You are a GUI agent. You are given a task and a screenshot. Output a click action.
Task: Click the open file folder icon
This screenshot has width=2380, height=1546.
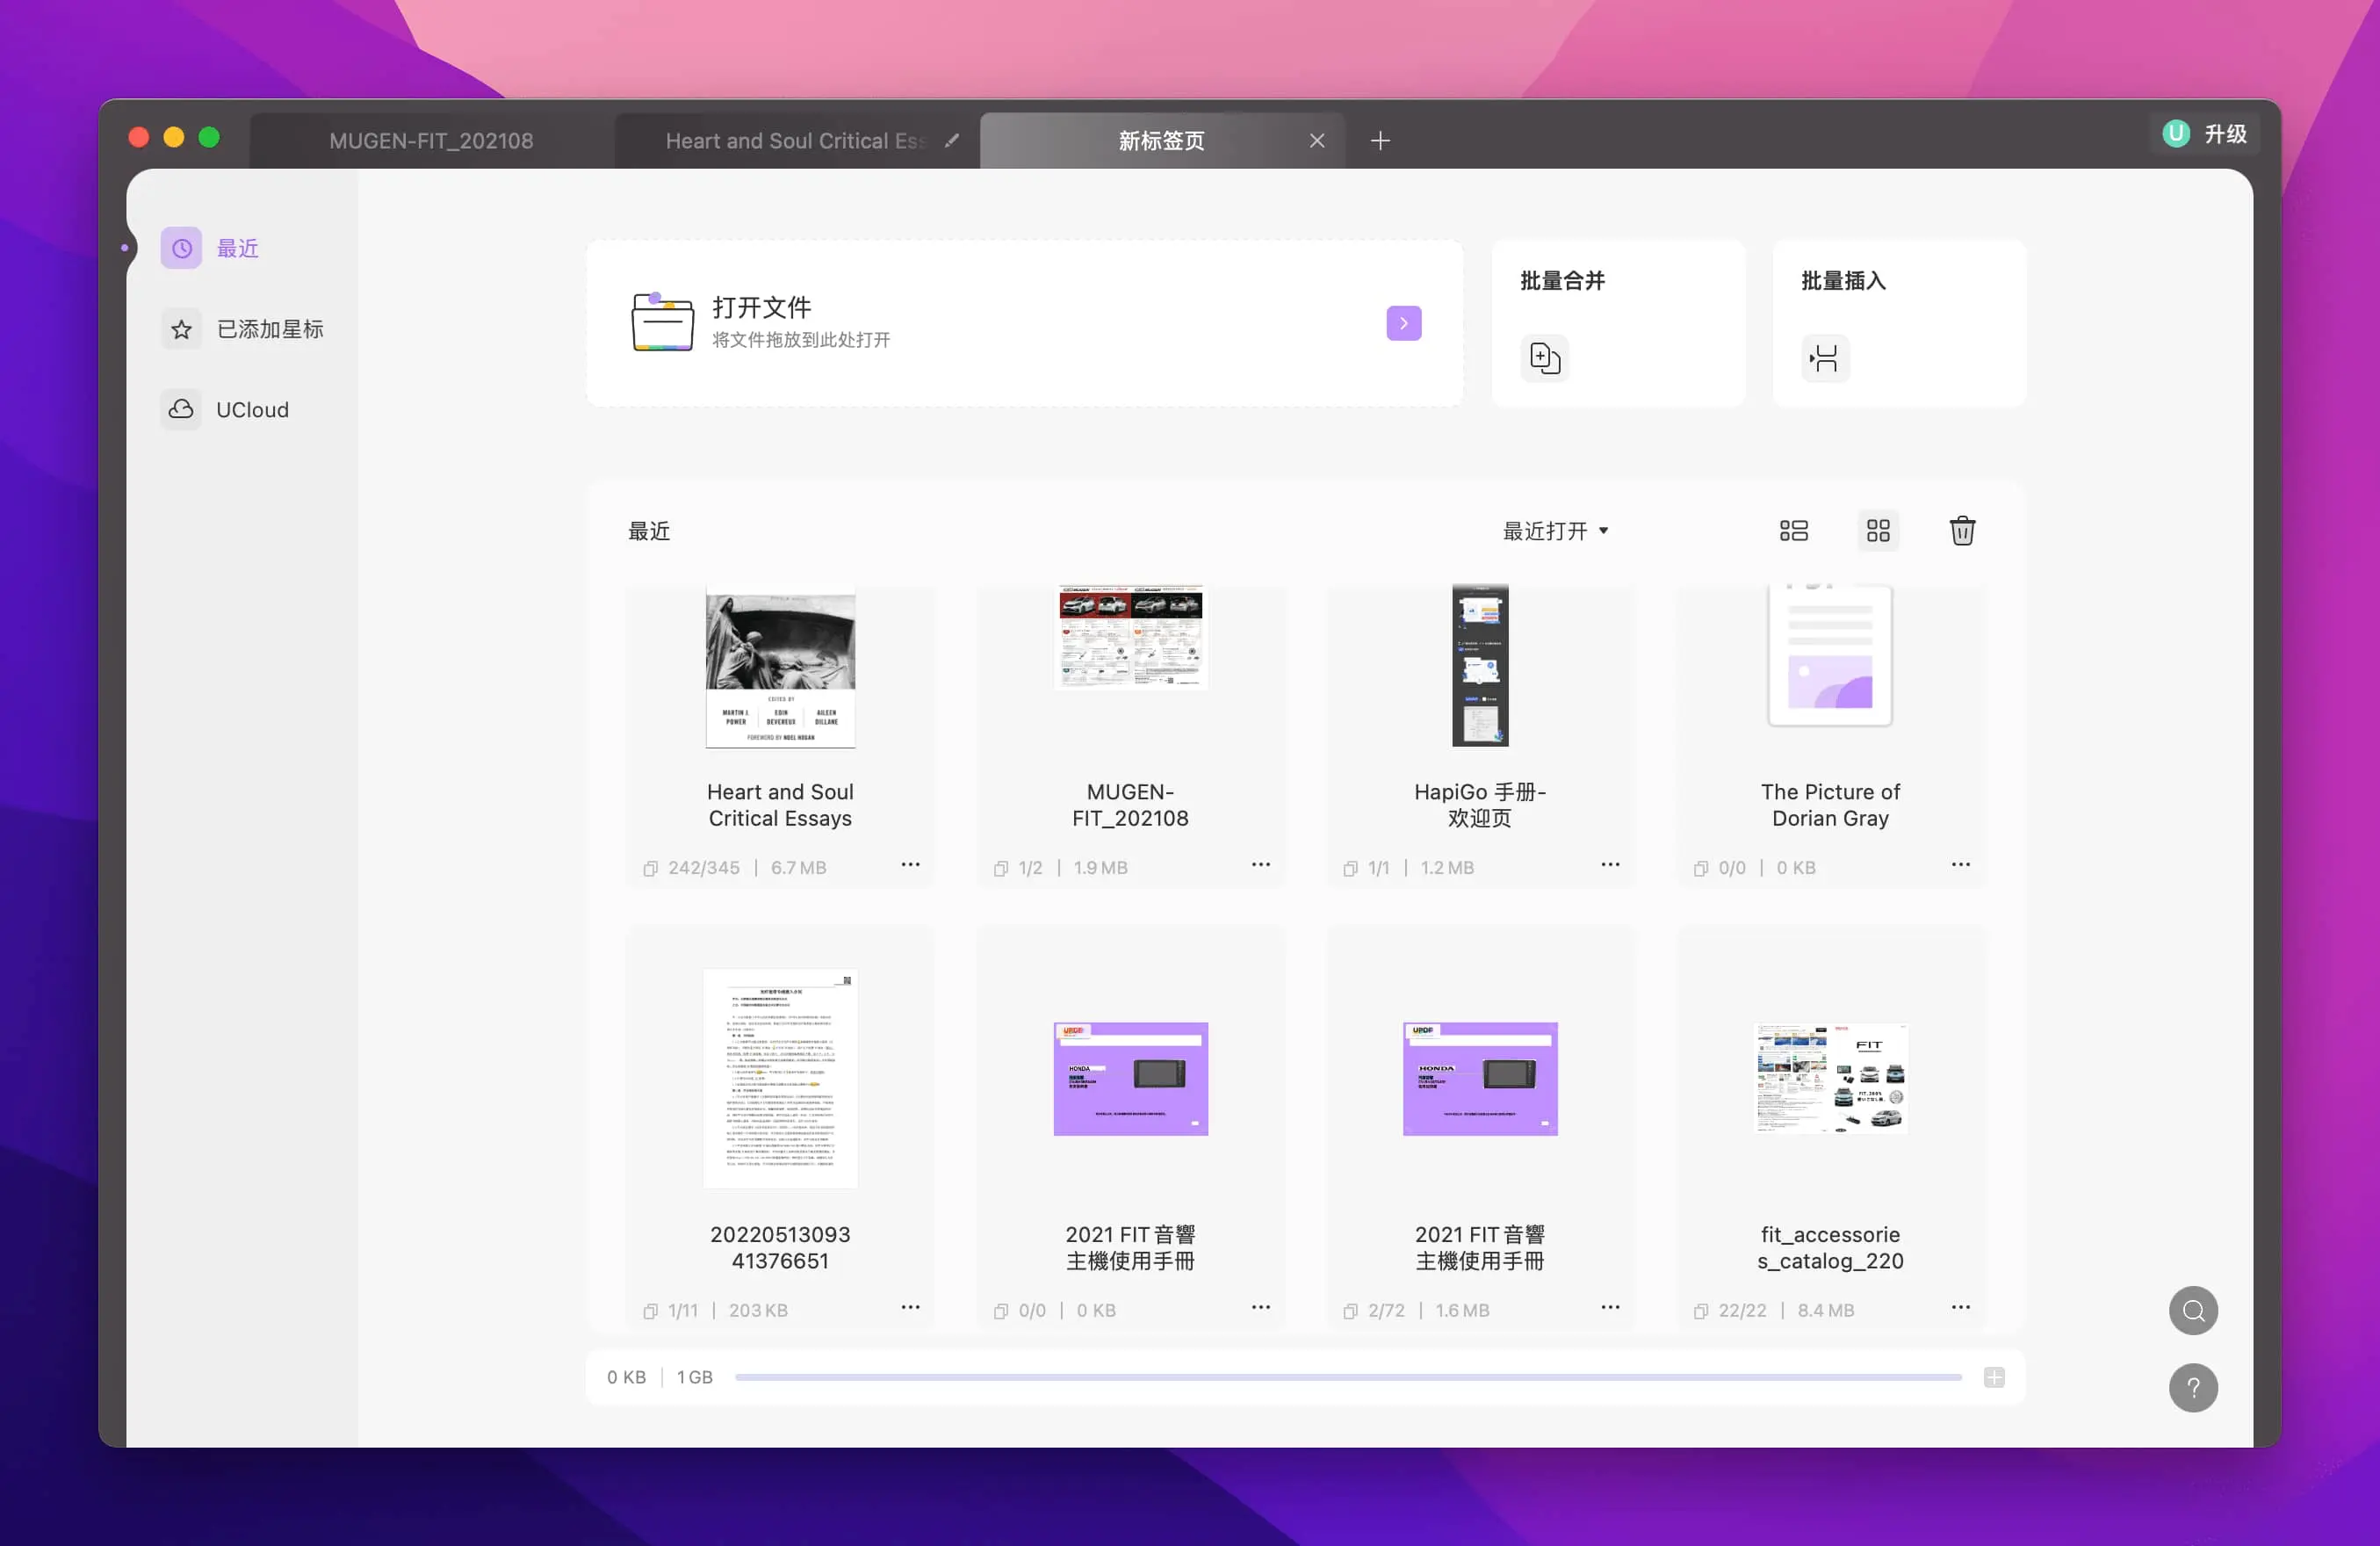662,322
